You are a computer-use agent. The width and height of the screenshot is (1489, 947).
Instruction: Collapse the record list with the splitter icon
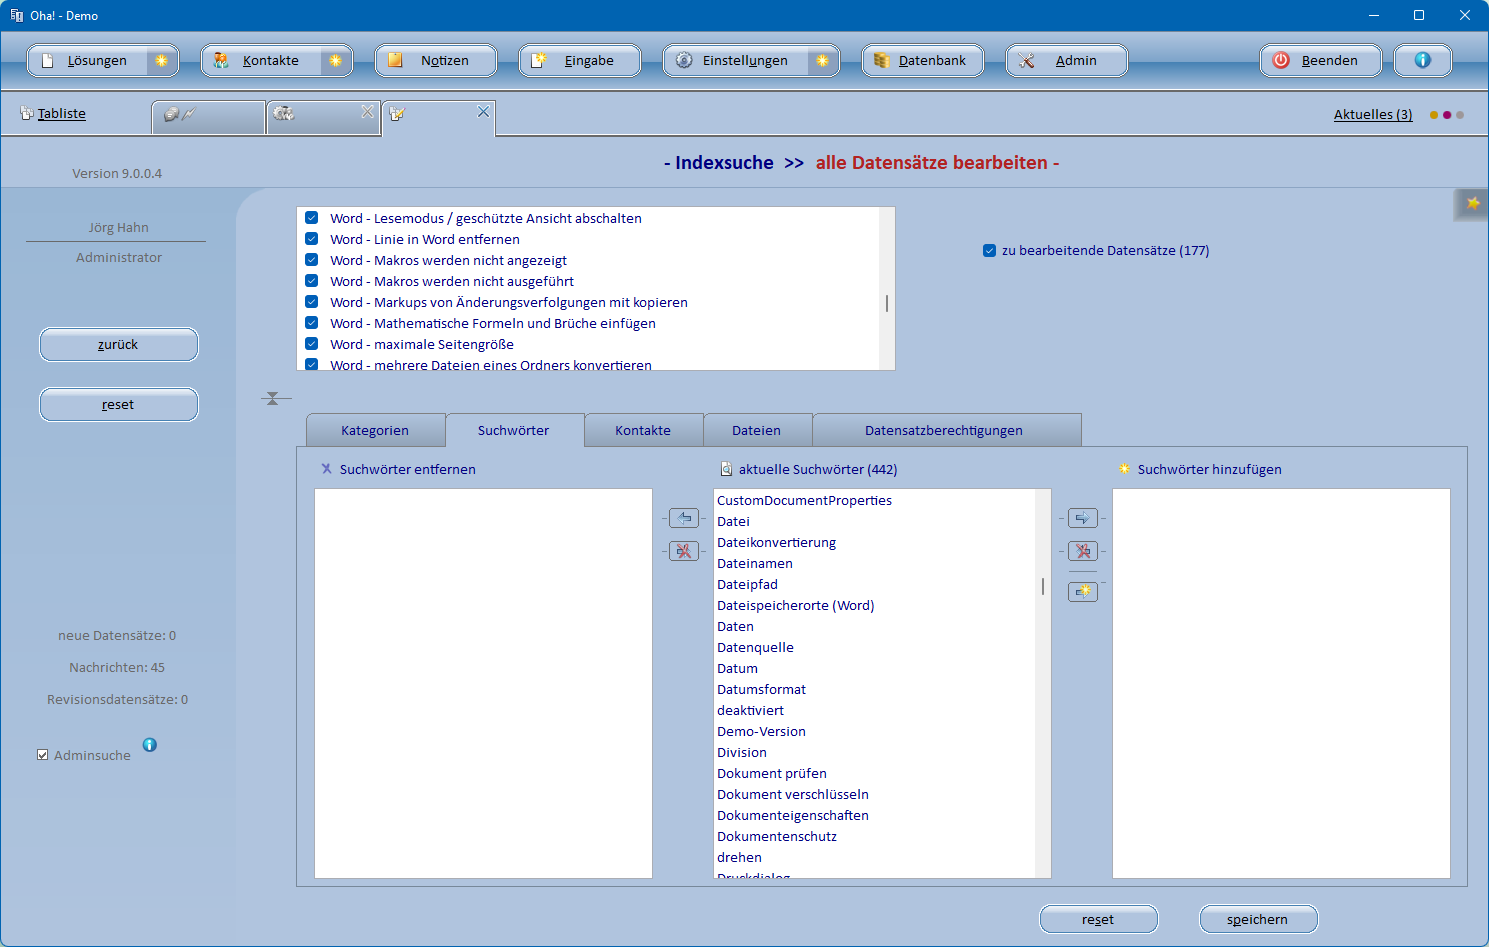[x=272, y=399]
